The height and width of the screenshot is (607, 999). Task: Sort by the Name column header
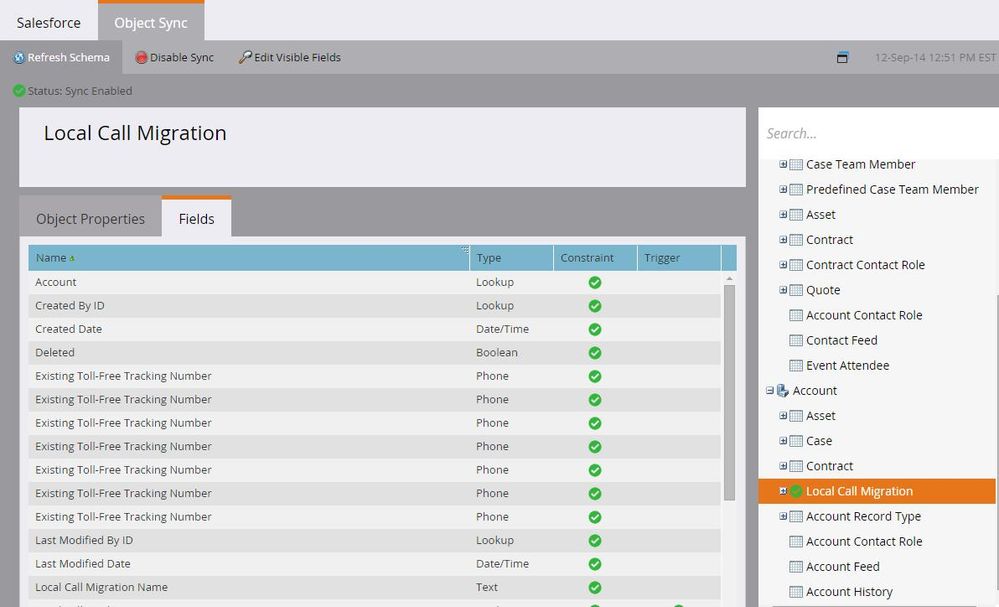[x=51, y=258]
